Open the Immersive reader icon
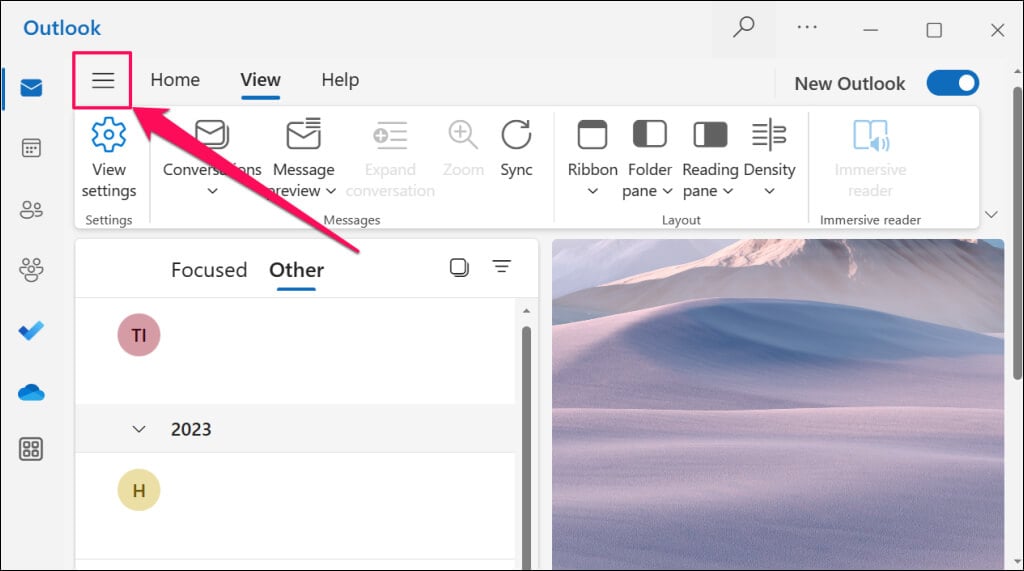The image size is (1024, 571). point(871,135)
